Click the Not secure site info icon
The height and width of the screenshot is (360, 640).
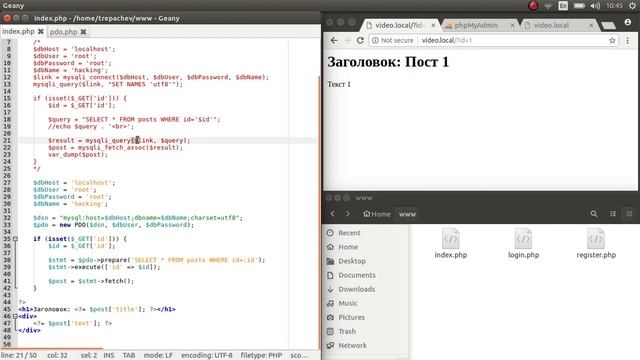[375, 40]
